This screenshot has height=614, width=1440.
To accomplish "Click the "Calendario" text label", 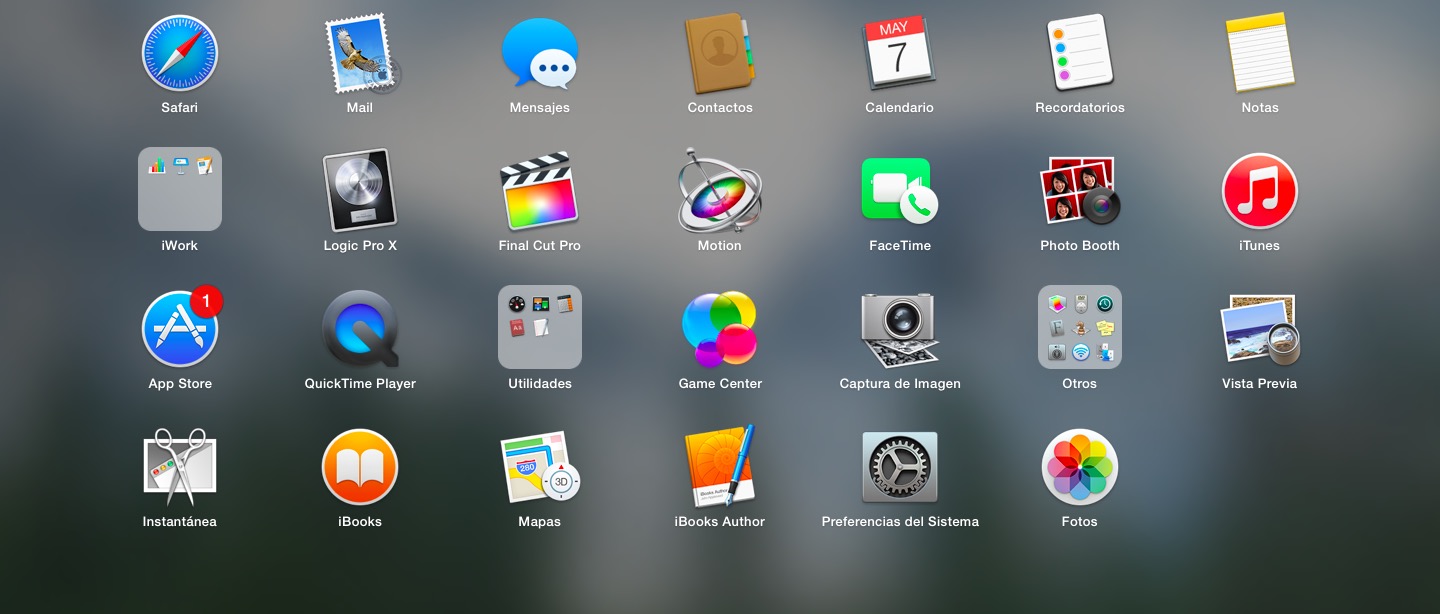I will tap(900, 108).
